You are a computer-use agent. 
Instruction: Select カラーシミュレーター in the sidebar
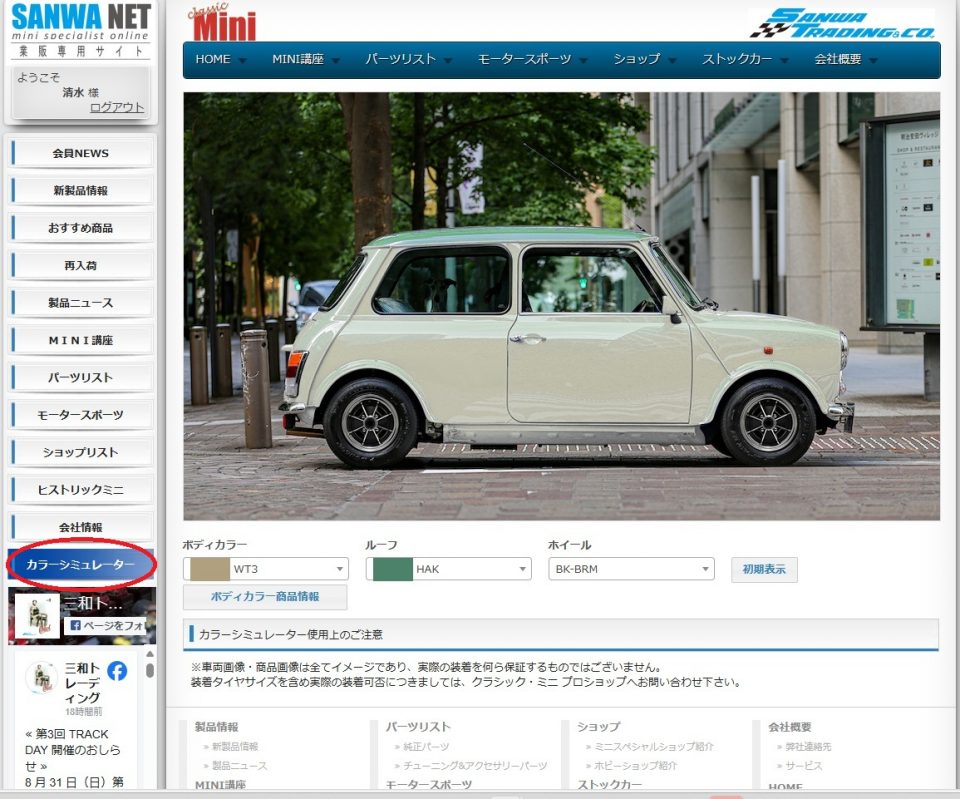coord(80,565)
